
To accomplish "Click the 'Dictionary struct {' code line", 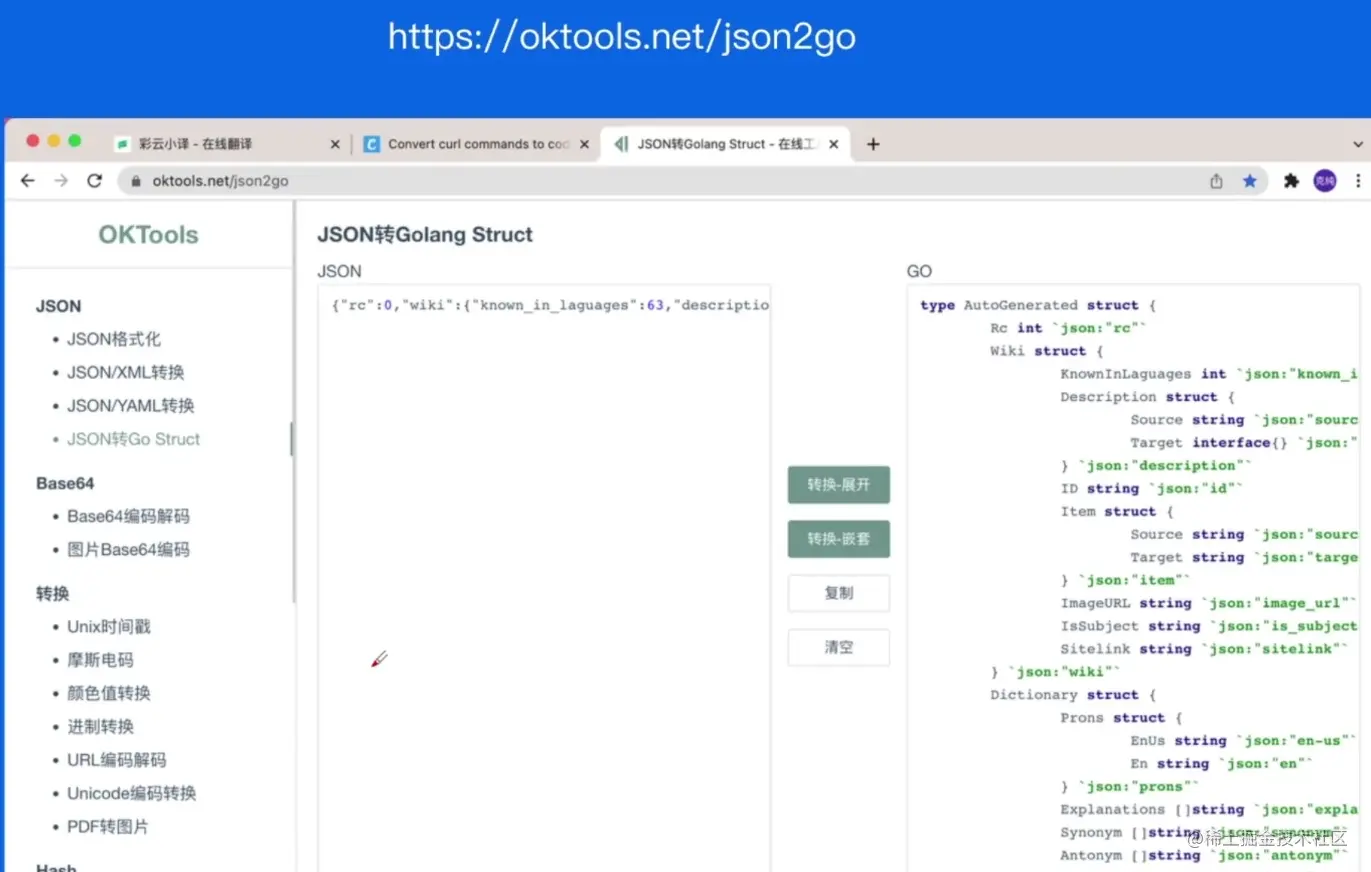I will point(1072,695).
